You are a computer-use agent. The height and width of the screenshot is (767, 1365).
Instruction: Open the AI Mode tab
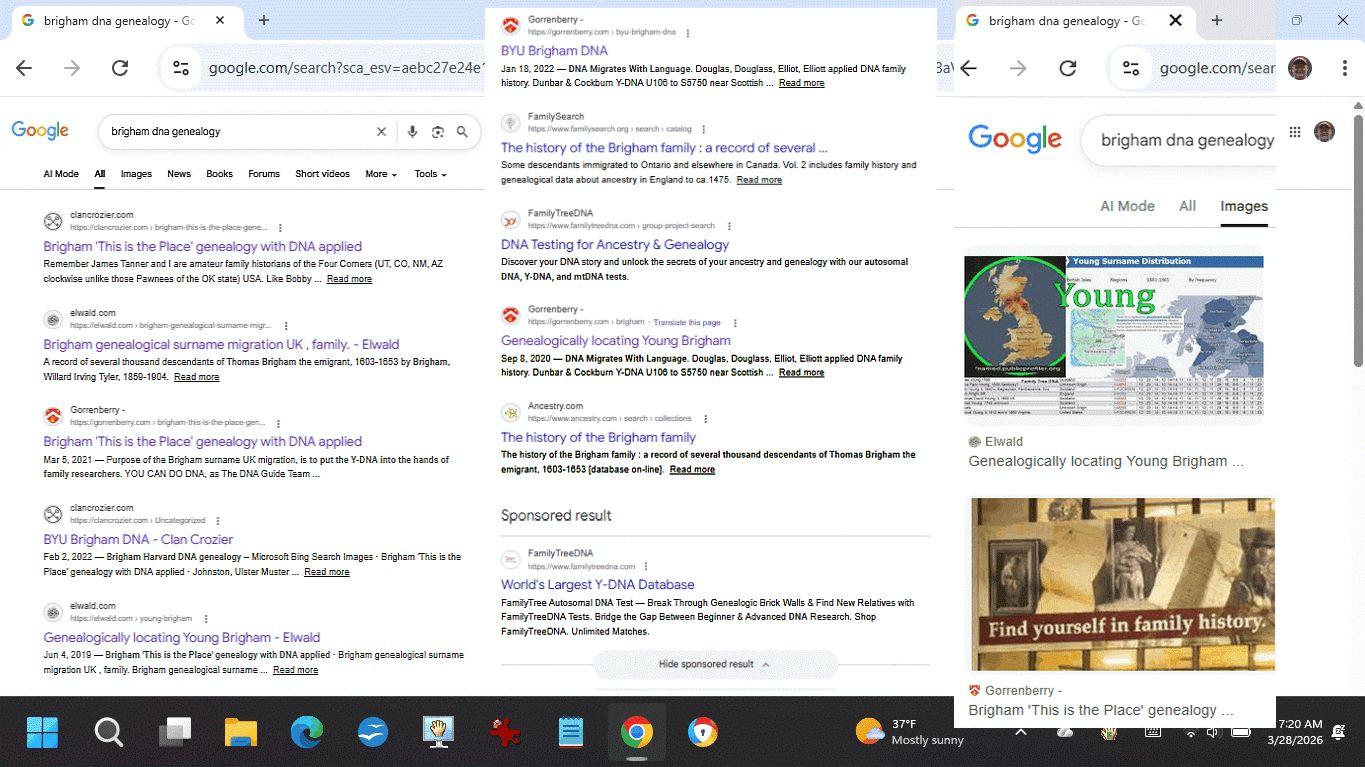61,174
